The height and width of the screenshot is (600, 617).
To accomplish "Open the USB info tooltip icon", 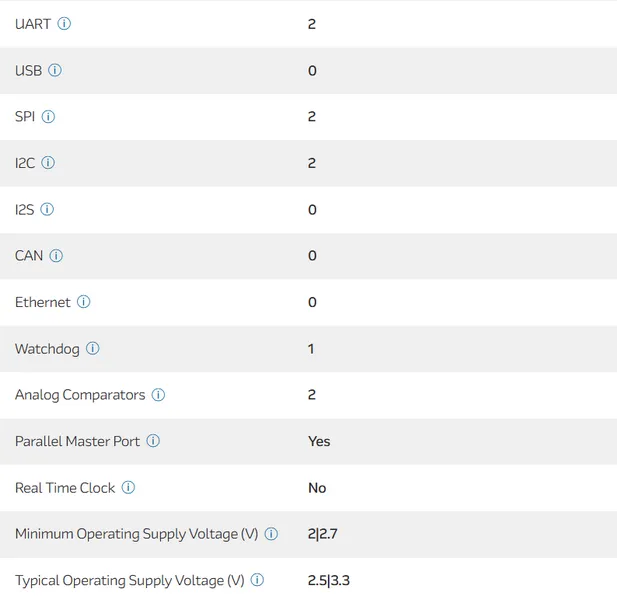I will (55, 70).
